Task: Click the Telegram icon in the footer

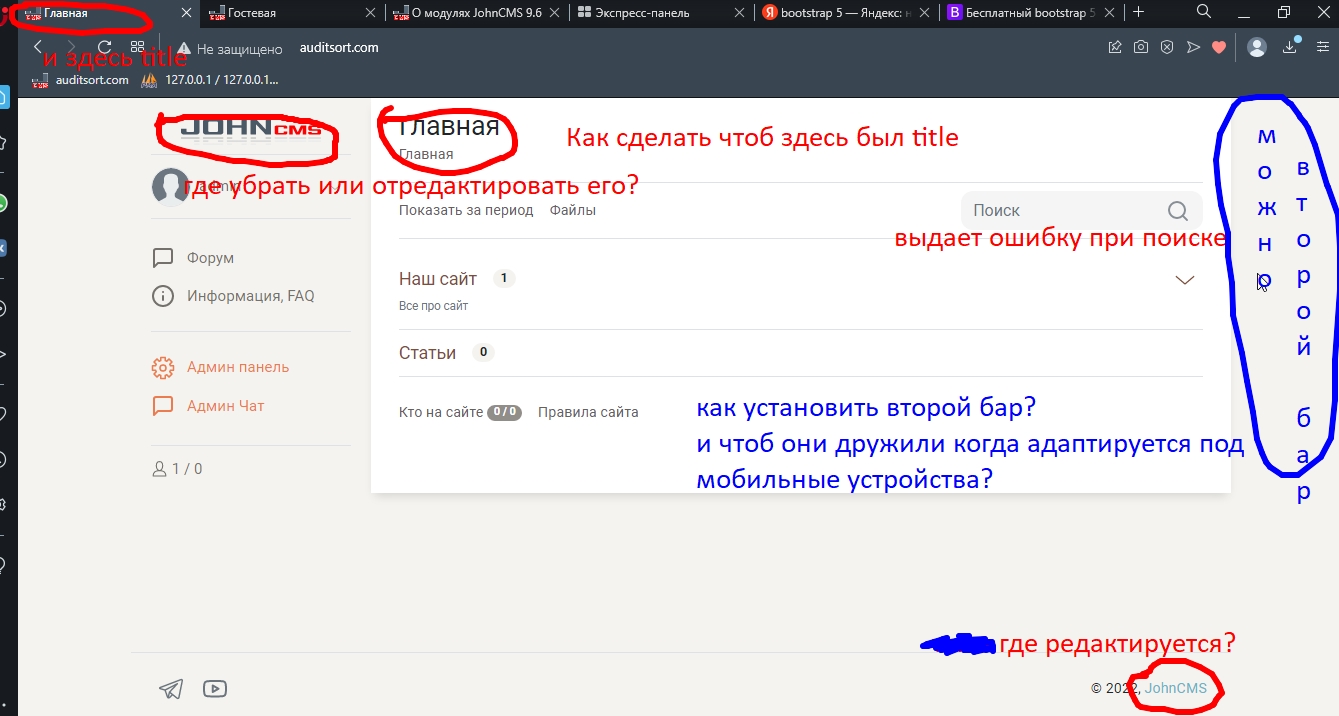Action: tap(171, 689)
